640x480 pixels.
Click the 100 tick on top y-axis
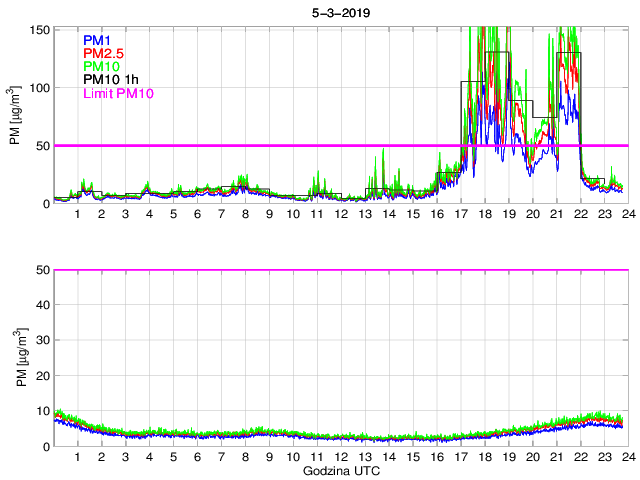[x=38, y=88]
